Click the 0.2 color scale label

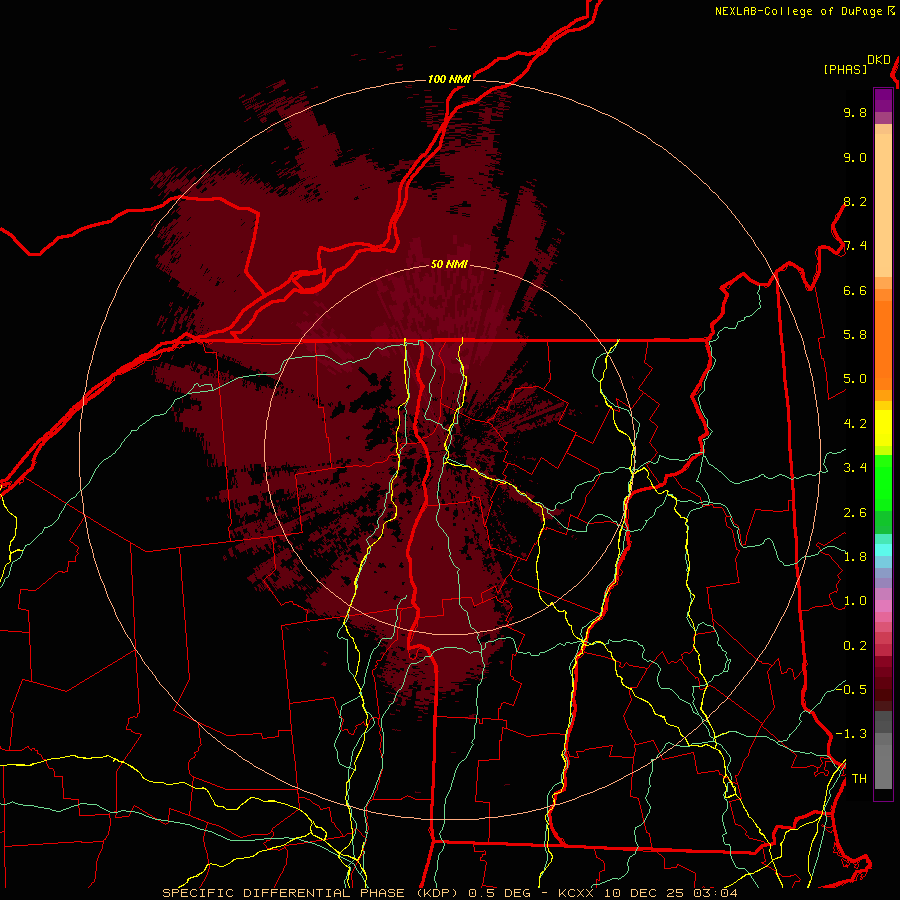[855, 646]
